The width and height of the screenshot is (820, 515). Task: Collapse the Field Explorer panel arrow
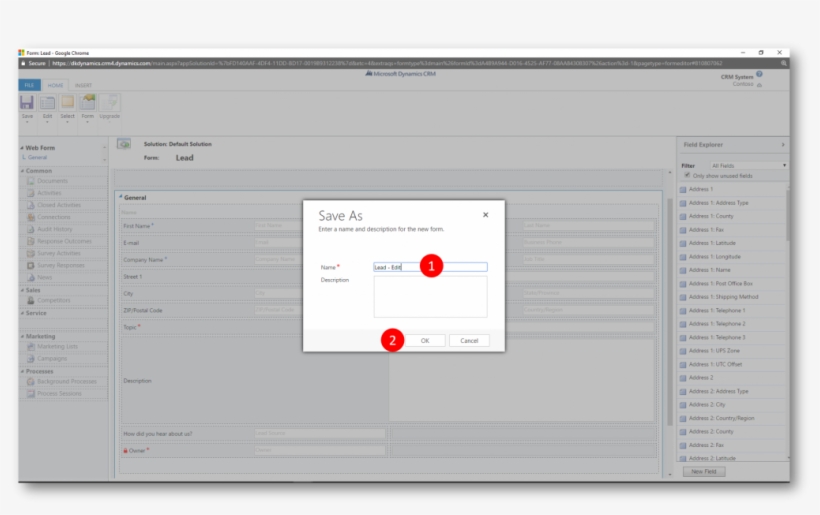click(783, 144)
